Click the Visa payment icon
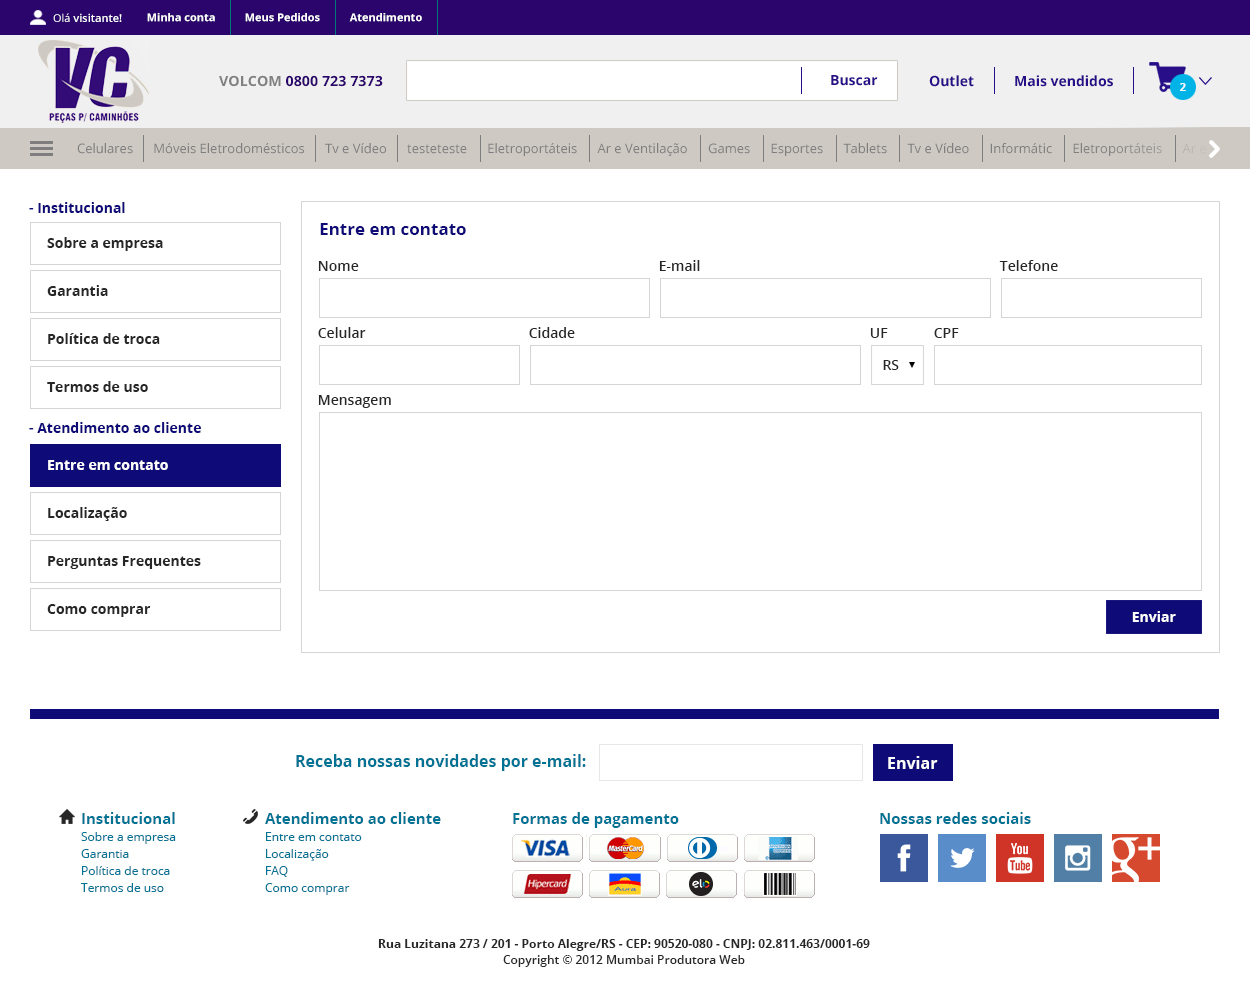The height and width of the screenshot is (1000, 1250). click(547, 848)
